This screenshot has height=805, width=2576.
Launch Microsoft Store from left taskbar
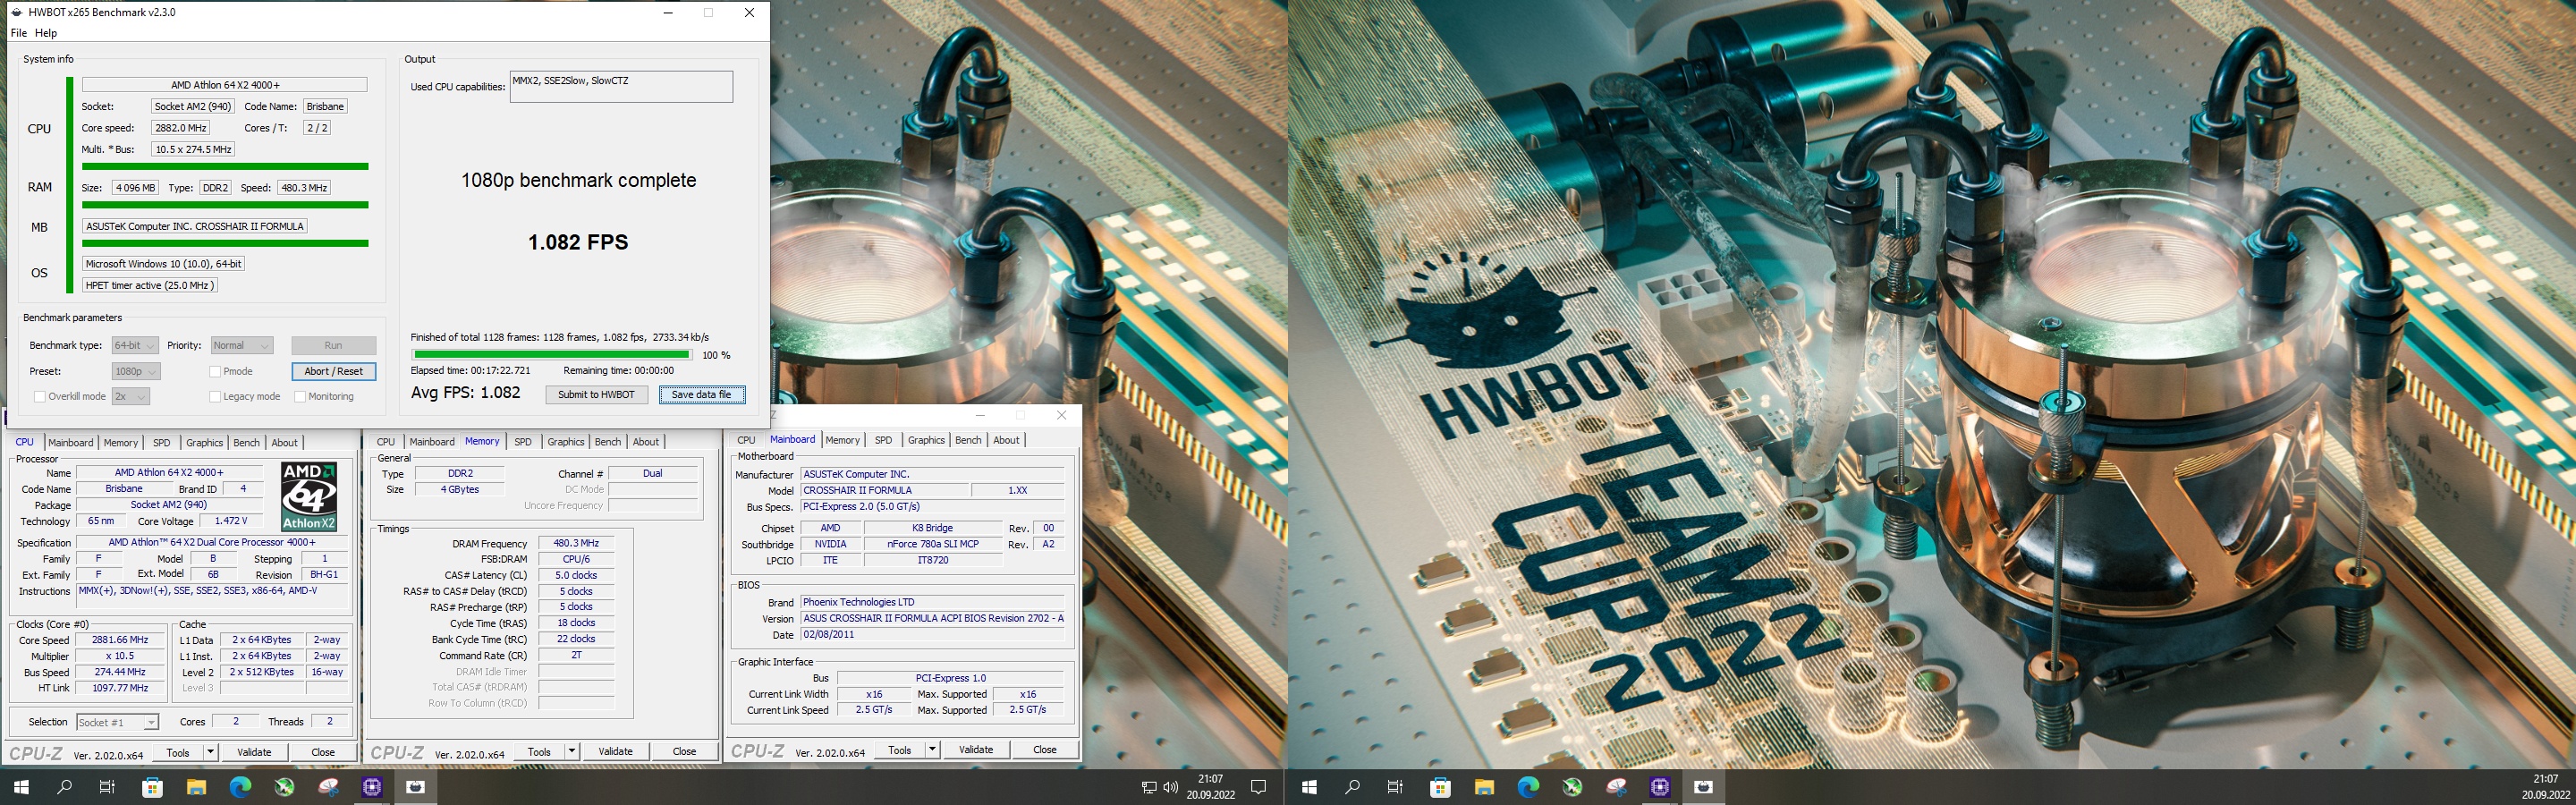[x=152, y=787]
